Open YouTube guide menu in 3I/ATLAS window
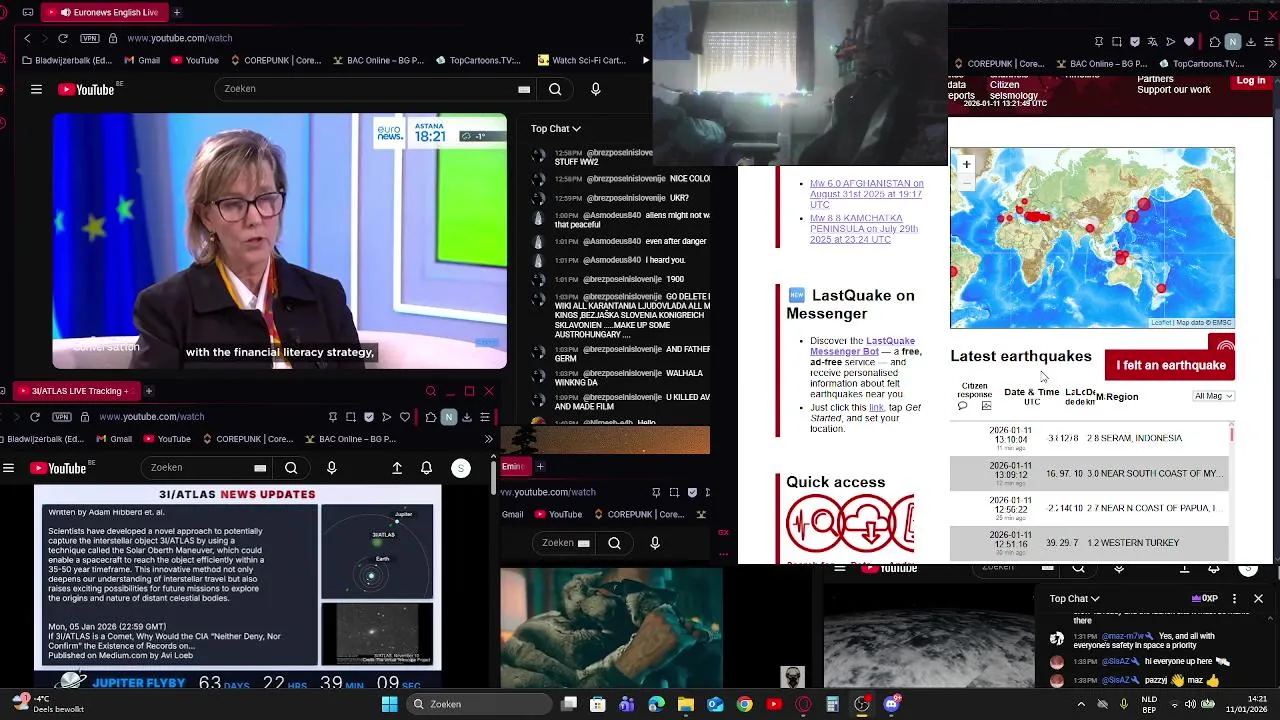This screenshot has width=1280, height=720. (x=8, y=468)
